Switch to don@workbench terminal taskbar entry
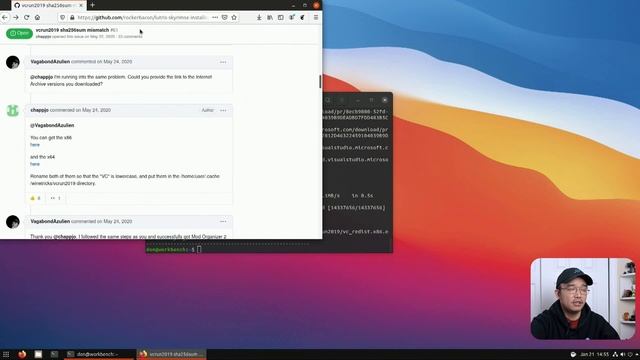640x360 pixels. [99, 354]
